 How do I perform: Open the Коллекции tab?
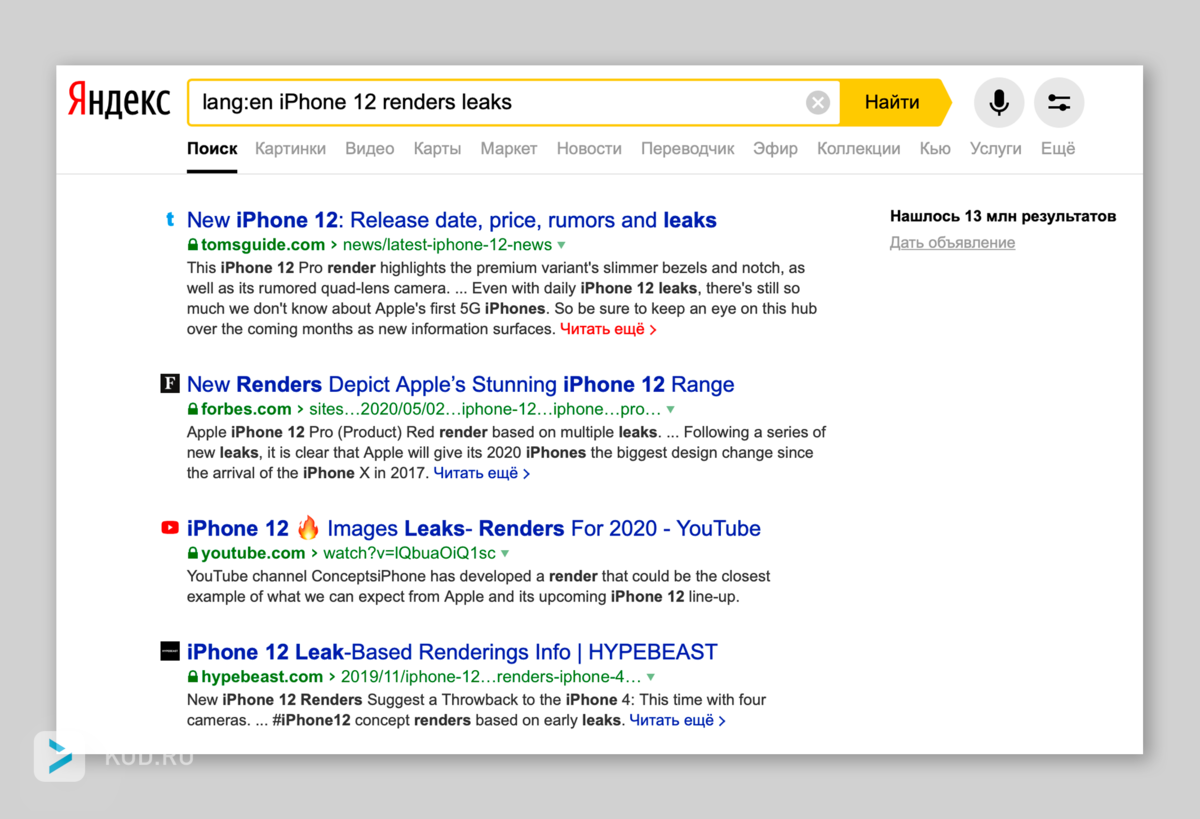click(x=859, y=148)
